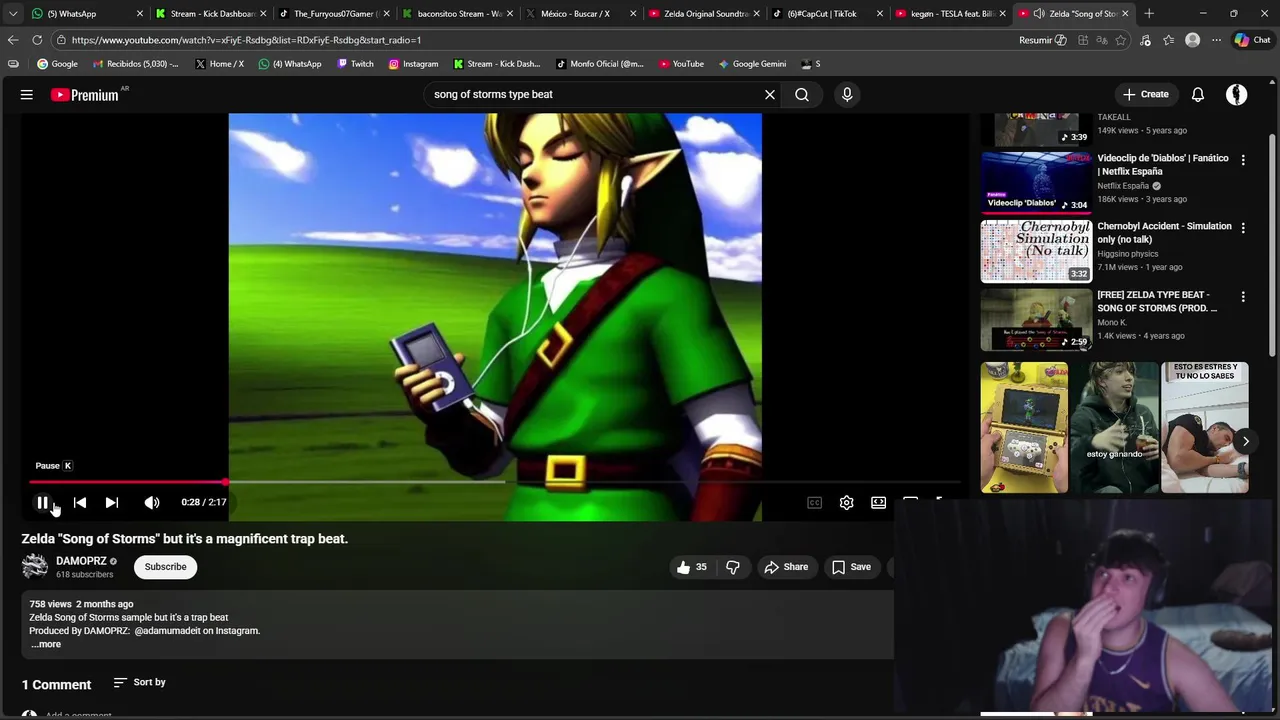
Task: Open the tab search dropdown arrow
Action: 12,14
